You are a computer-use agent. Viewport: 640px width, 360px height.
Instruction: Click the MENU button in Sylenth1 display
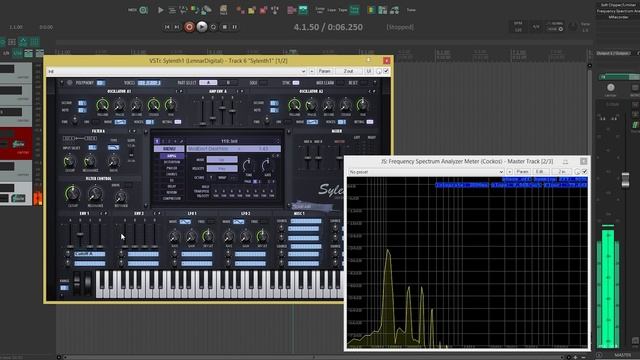[169, 149]
